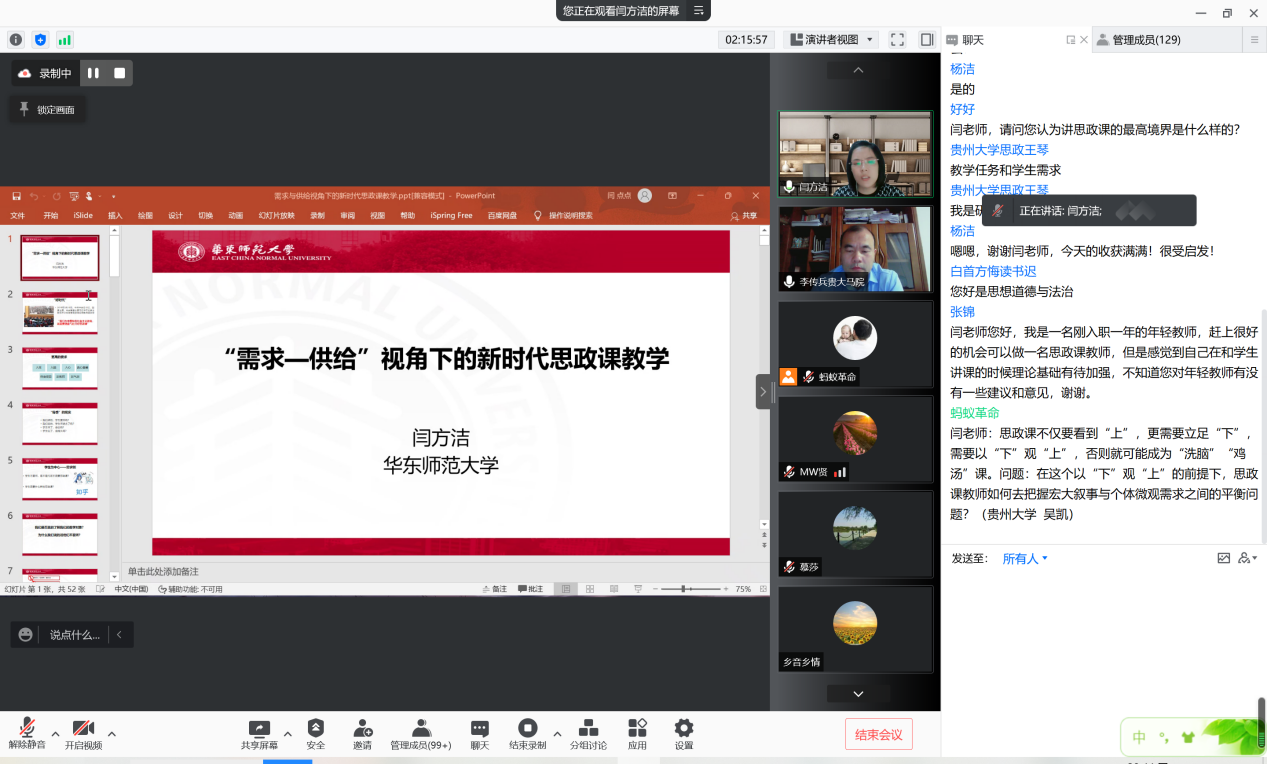Open the 演讲者视图 view layout dropdown
1267x764 pixels.
pos(832,40)
